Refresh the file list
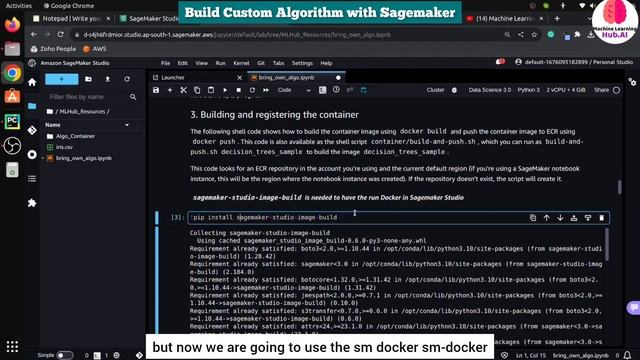This screenshot has height=360, width=640. (x=127, y=79)
